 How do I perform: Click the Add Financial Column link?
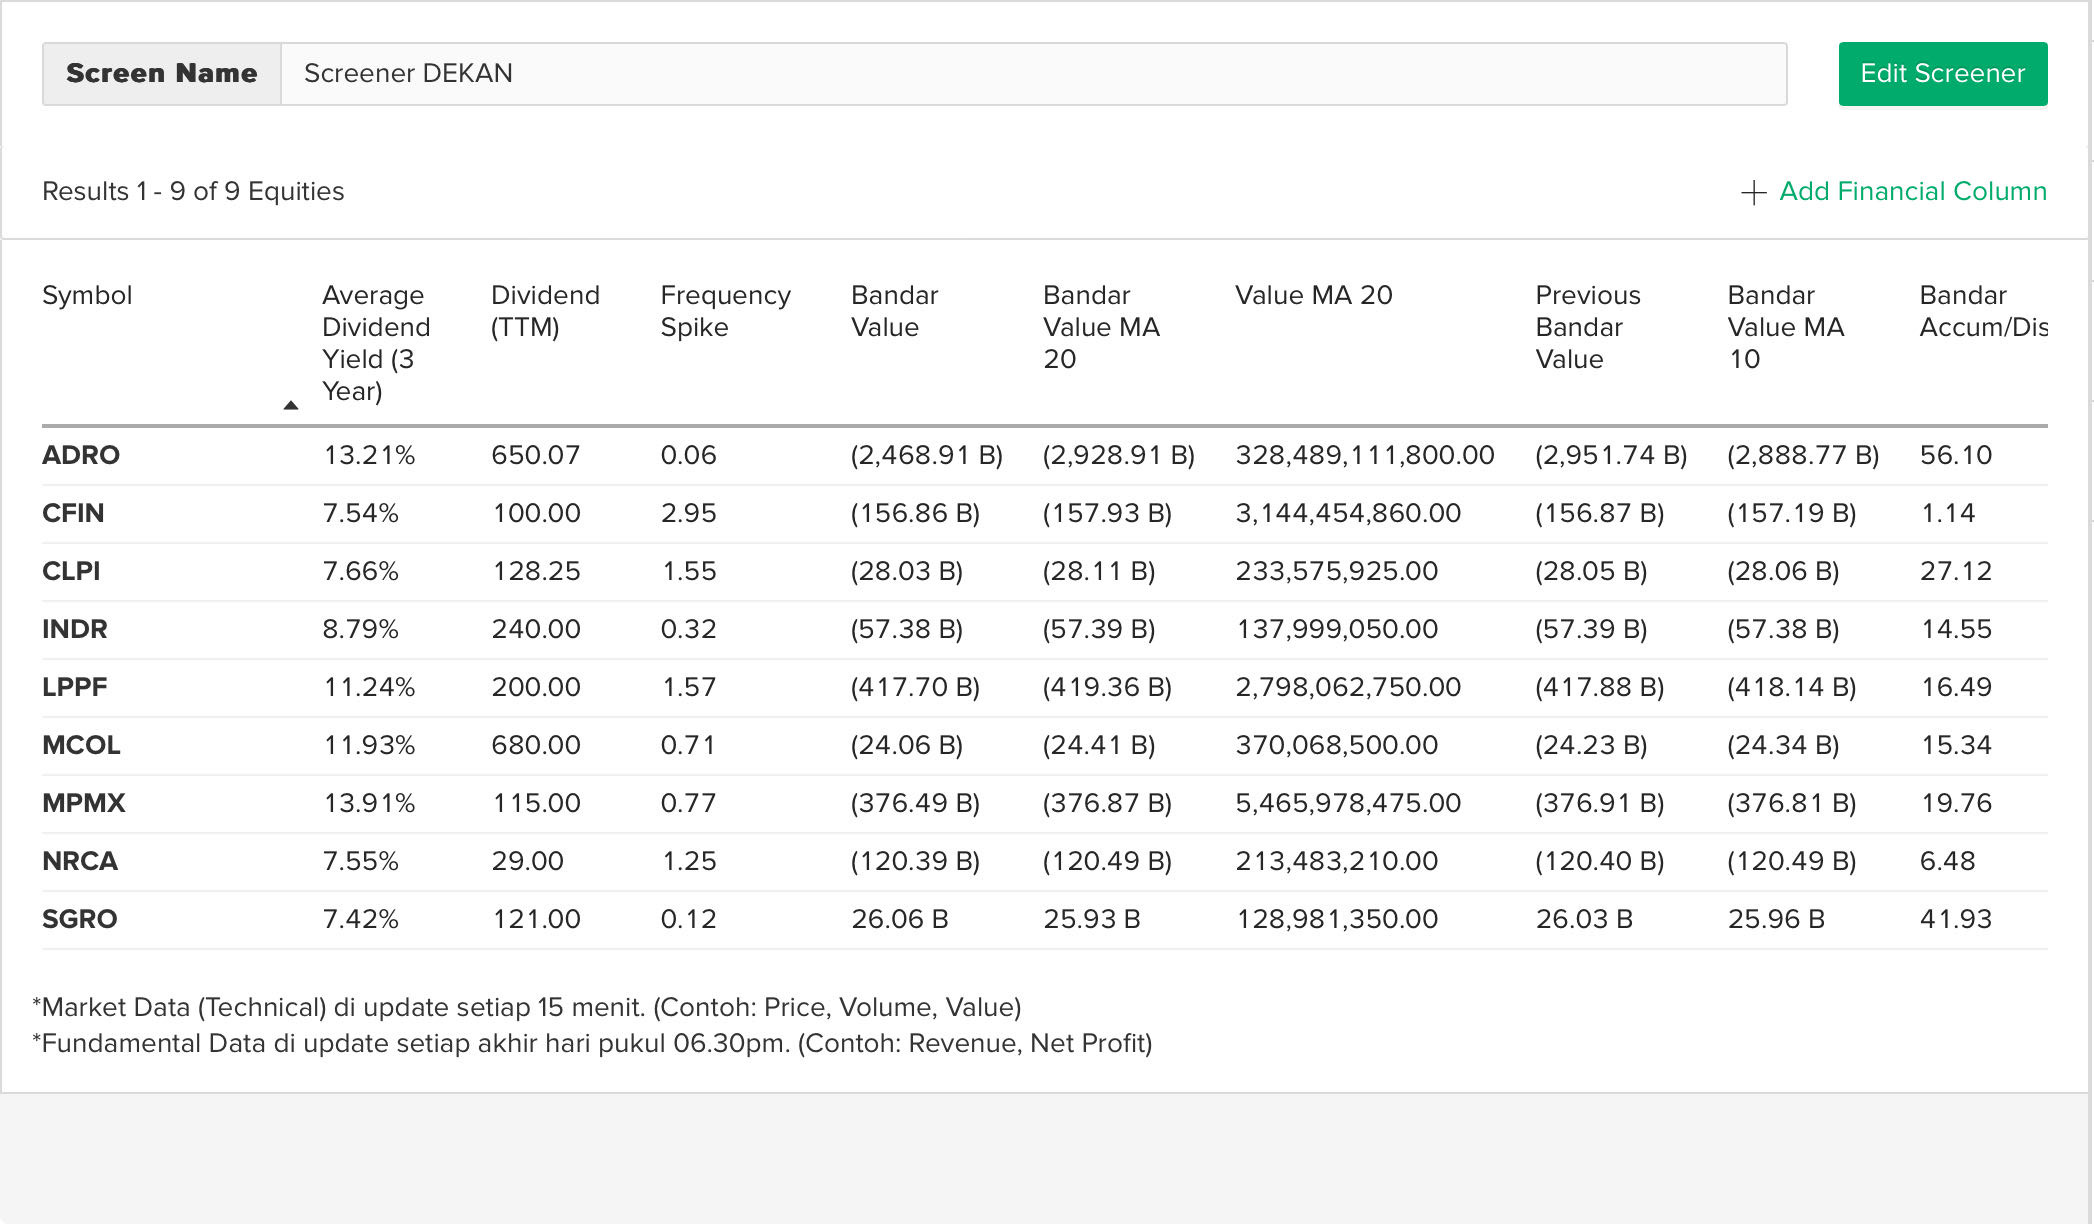1912,191
